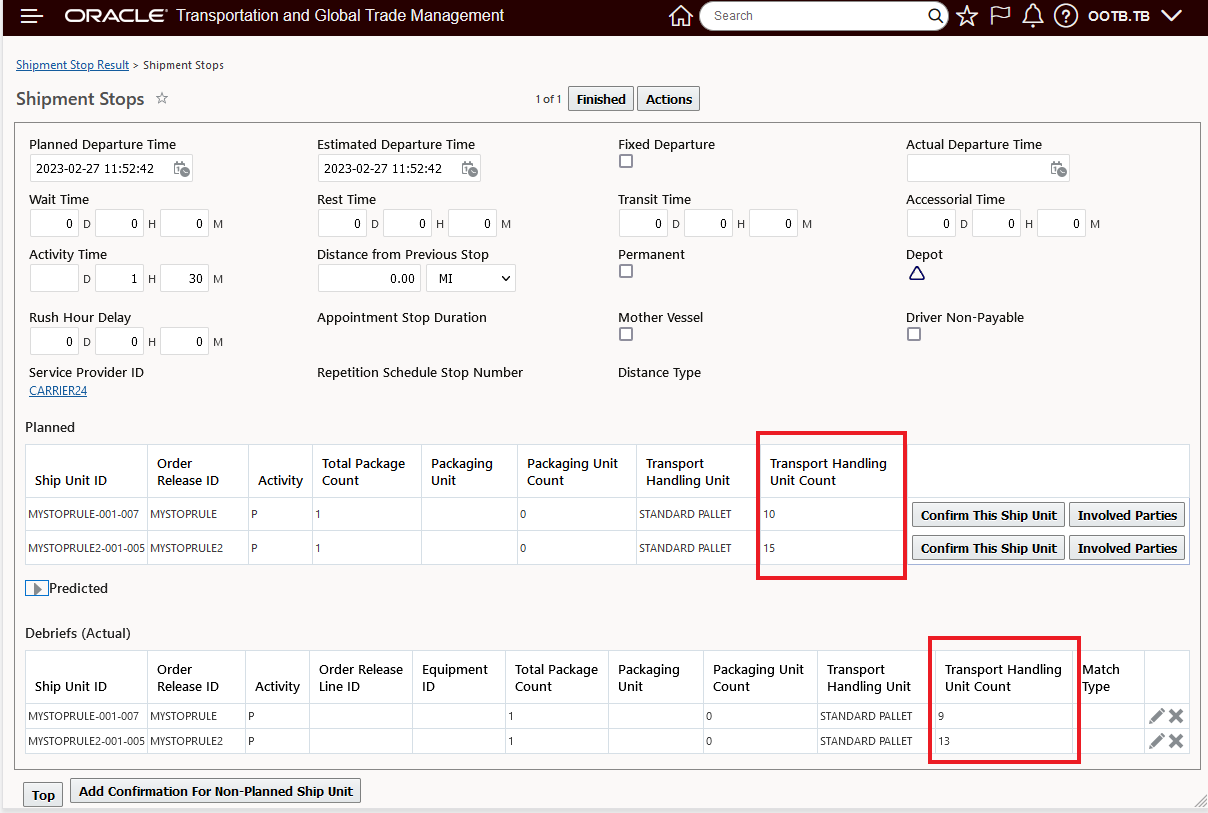This screenshot has width=1208, height=813.
Task: Open the flag icon in header
Action: [x=1000, y=16]
